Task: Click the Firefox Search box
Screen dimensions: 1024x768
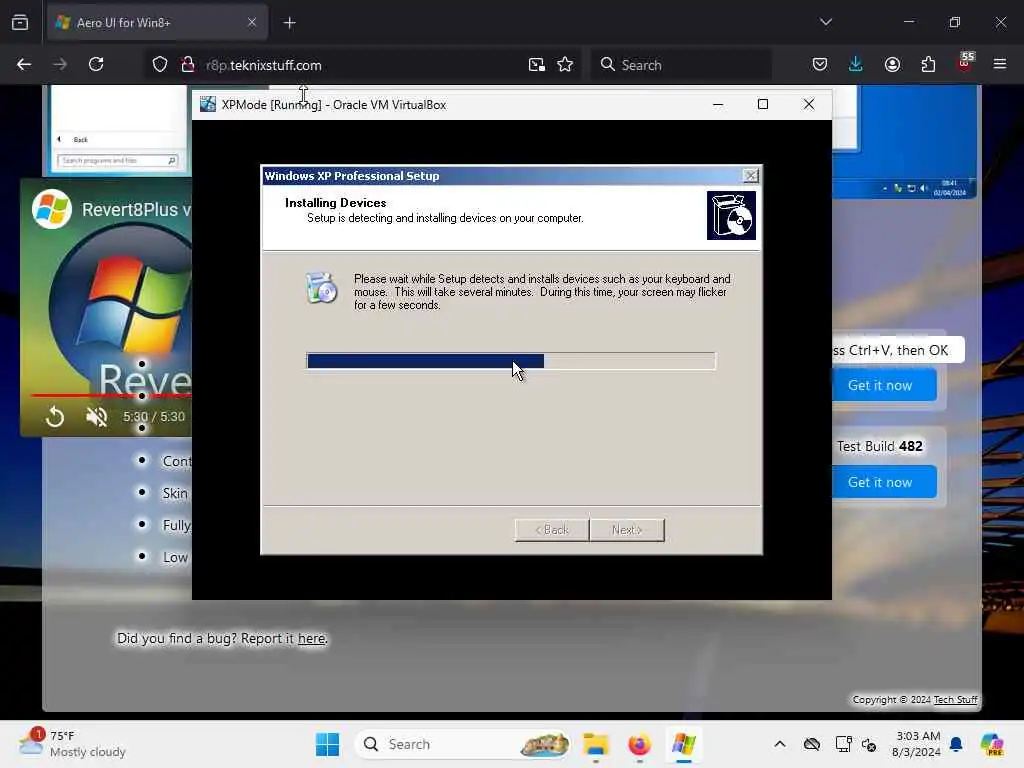Action: click(682, 65)
